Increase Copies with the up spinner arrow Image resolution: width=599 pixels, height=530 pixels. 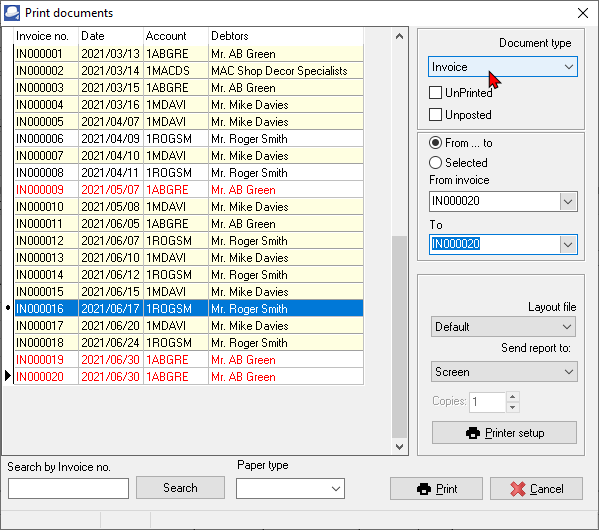[x=513, y=397]
